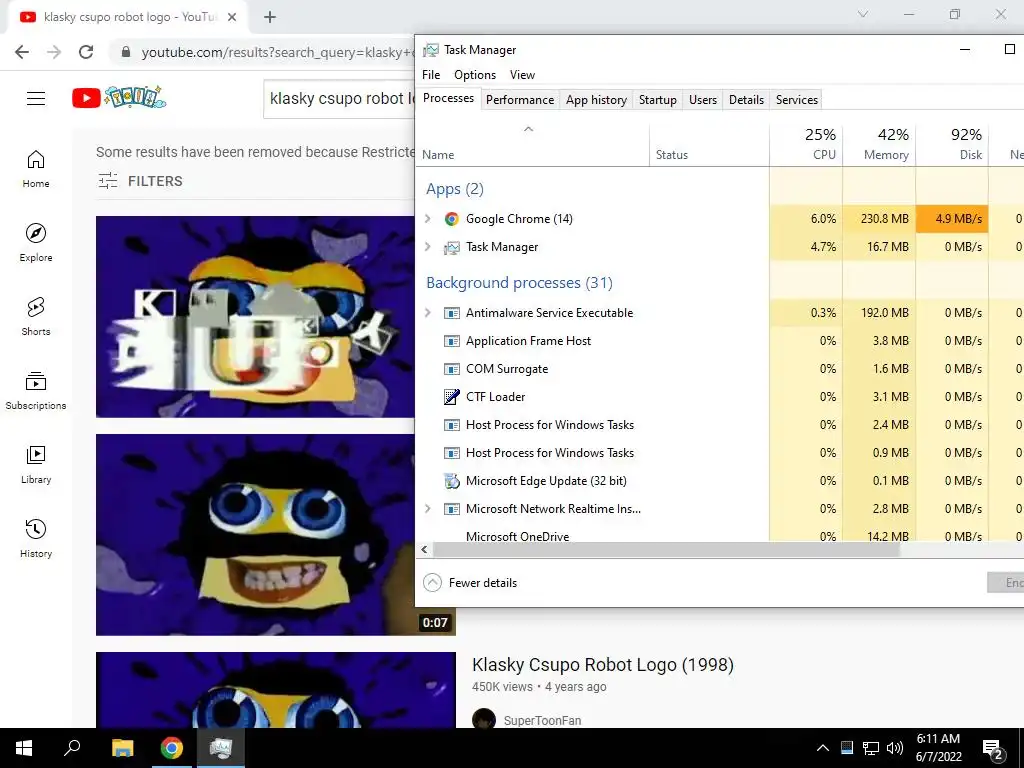Click the Task Manager process icon in the Apps list
The height and width of the screenshot is (768, 1024).
451,247
